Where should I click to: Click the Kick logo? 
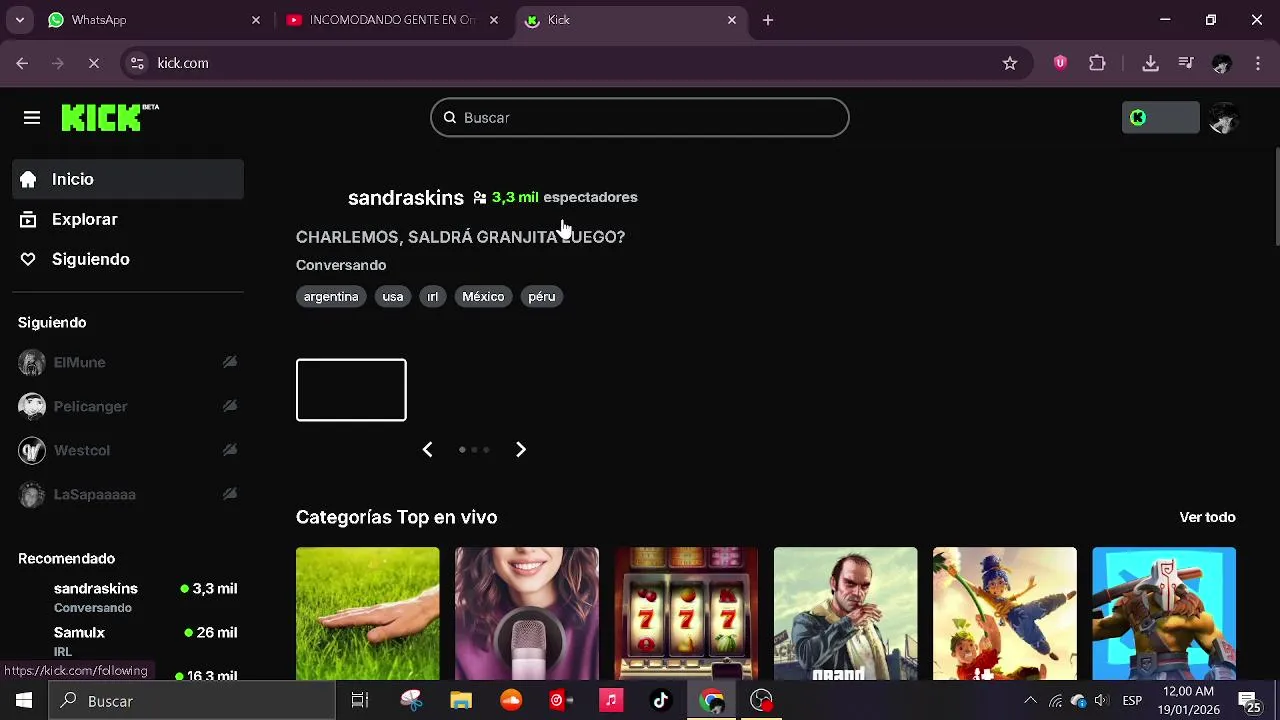pyautogui.click(x=109, y=117)
